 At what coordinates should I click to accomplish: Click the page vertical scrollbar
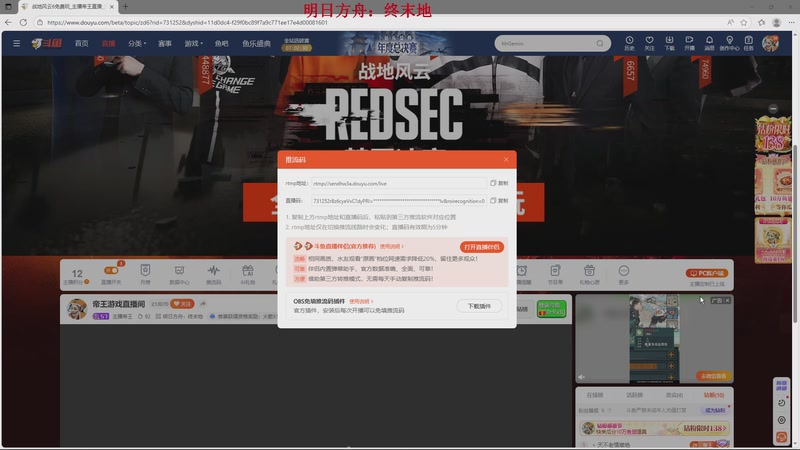(x=796, y=234)
